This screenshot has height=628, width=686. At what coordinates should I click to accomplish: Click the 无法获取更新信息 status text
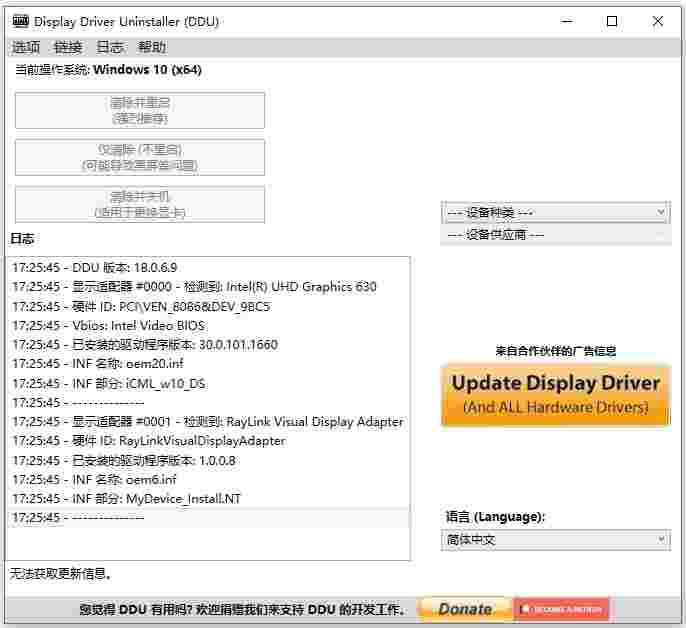pyautogui.click(x=60, y=573)
